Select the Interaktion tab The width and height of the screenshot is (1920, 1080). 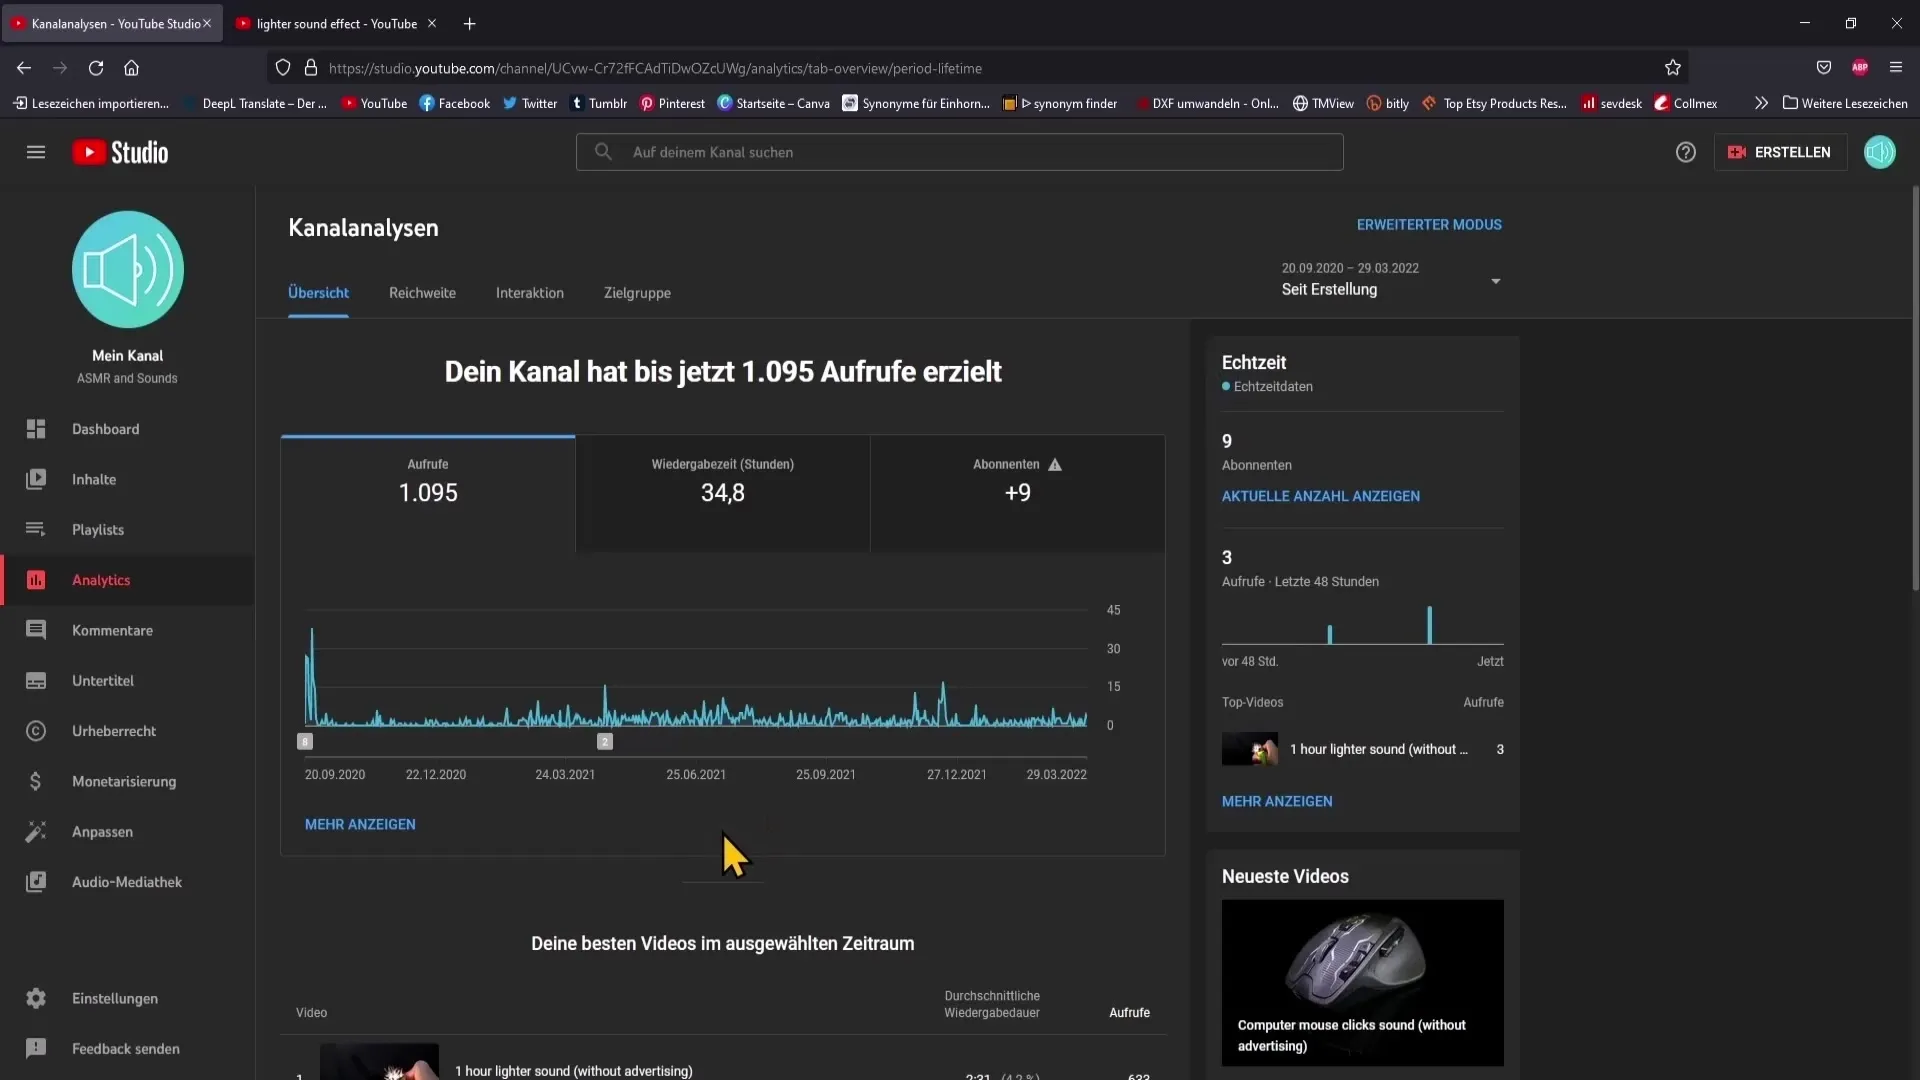[x=529, y=293]
